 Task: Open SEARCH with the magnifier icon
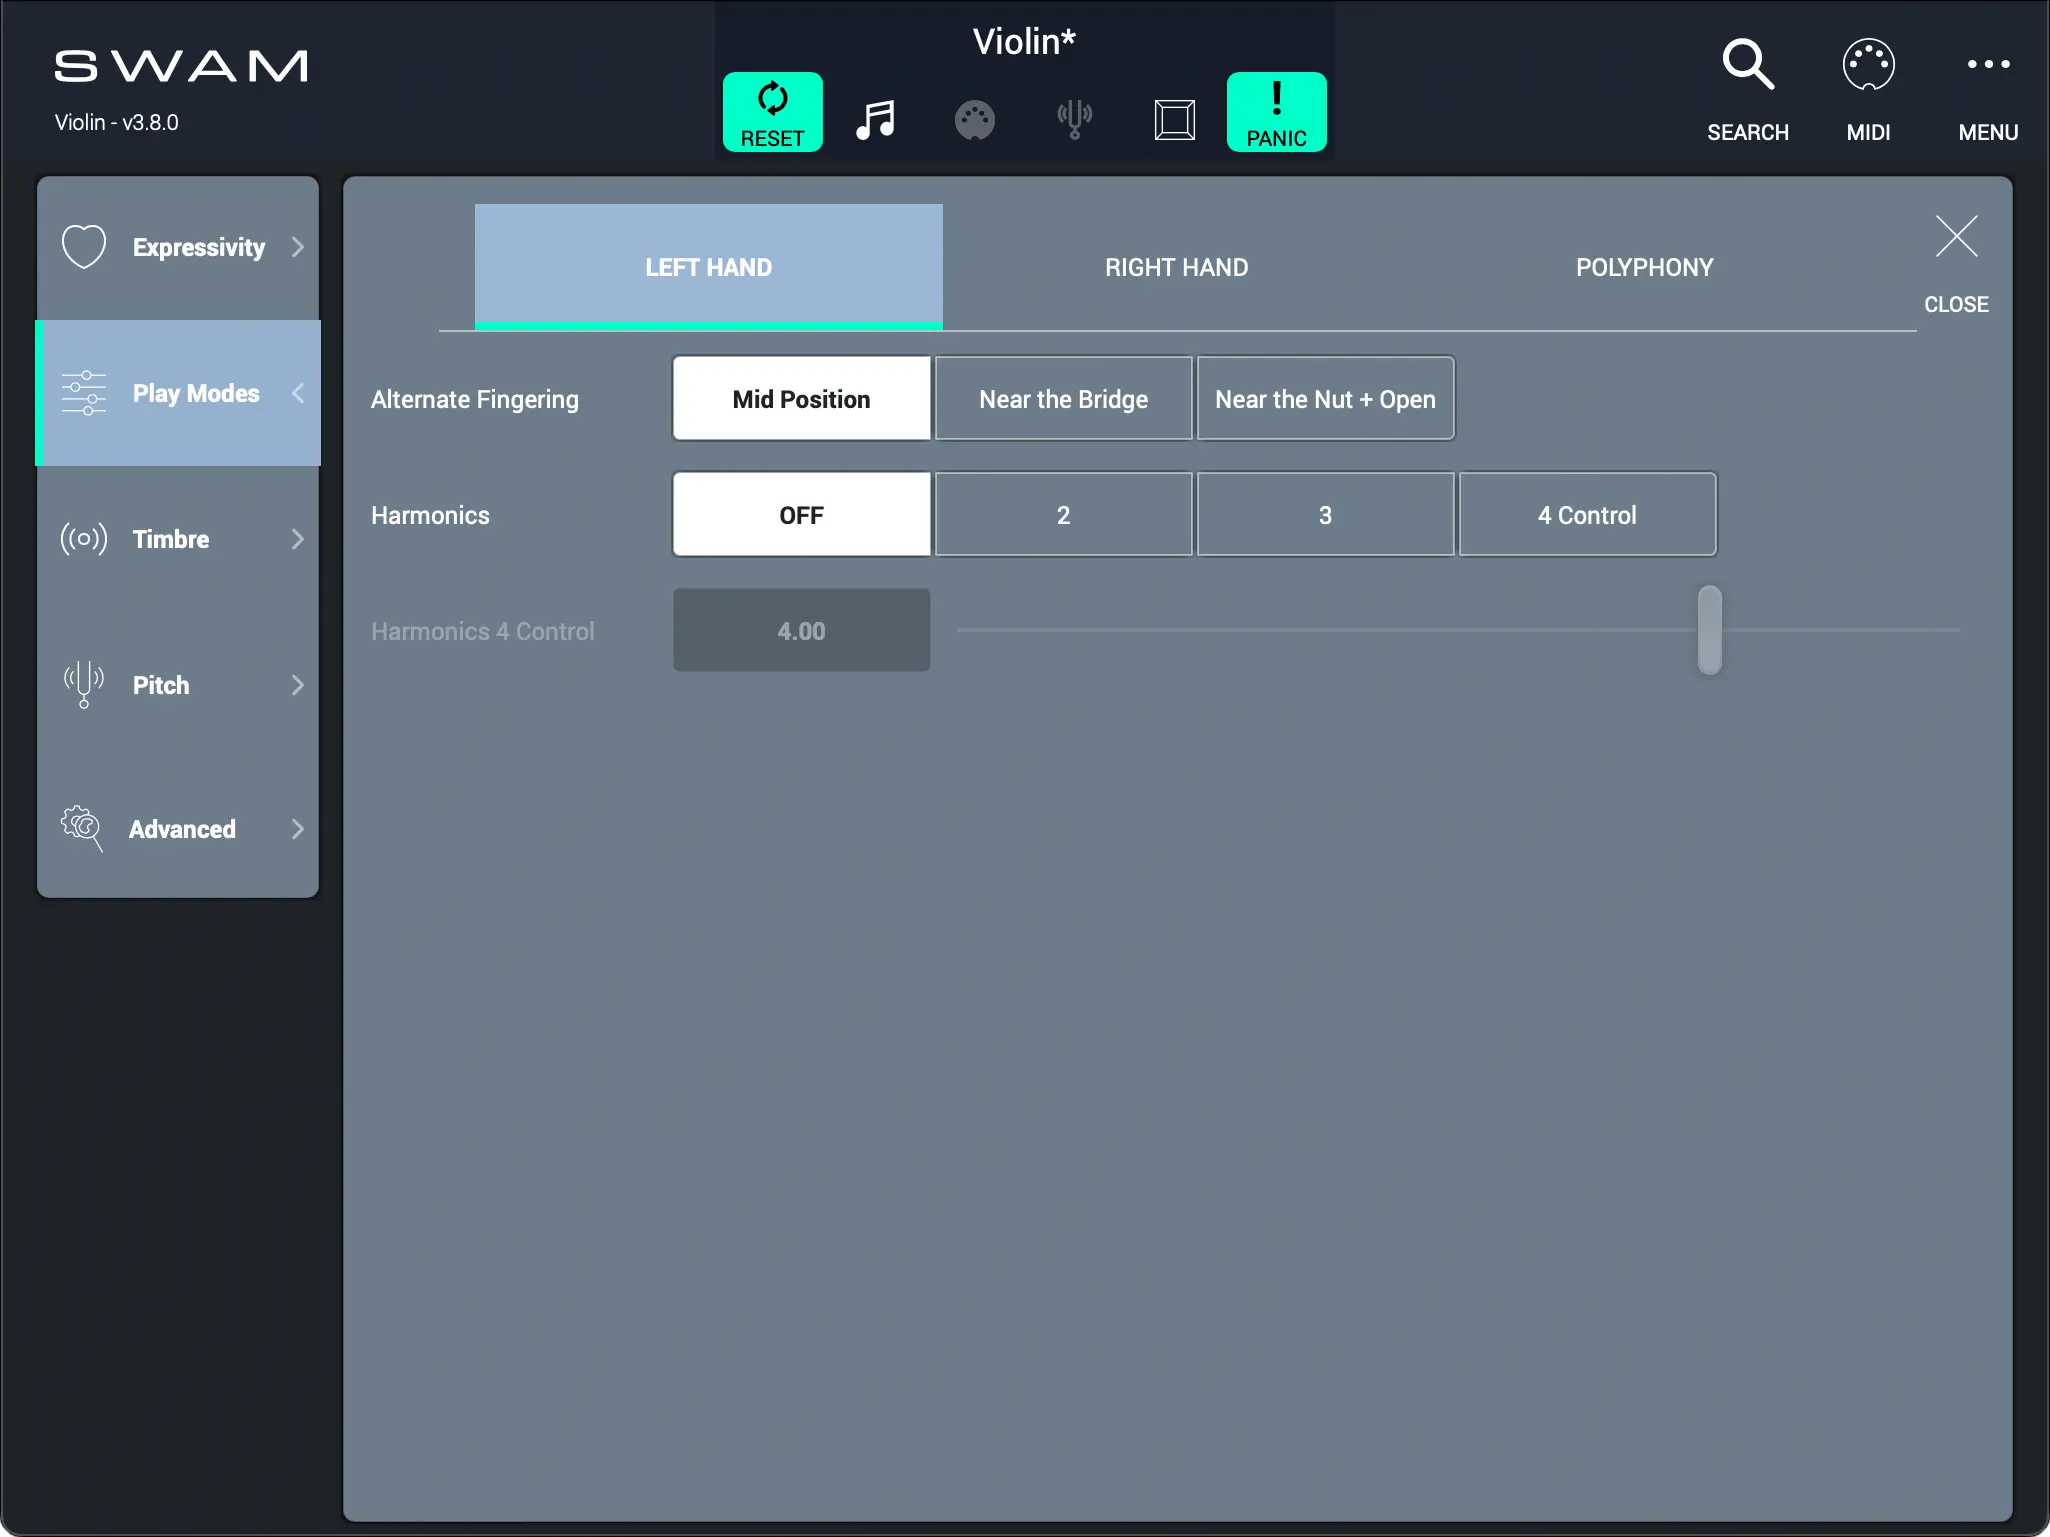[x=1747, y=66]
